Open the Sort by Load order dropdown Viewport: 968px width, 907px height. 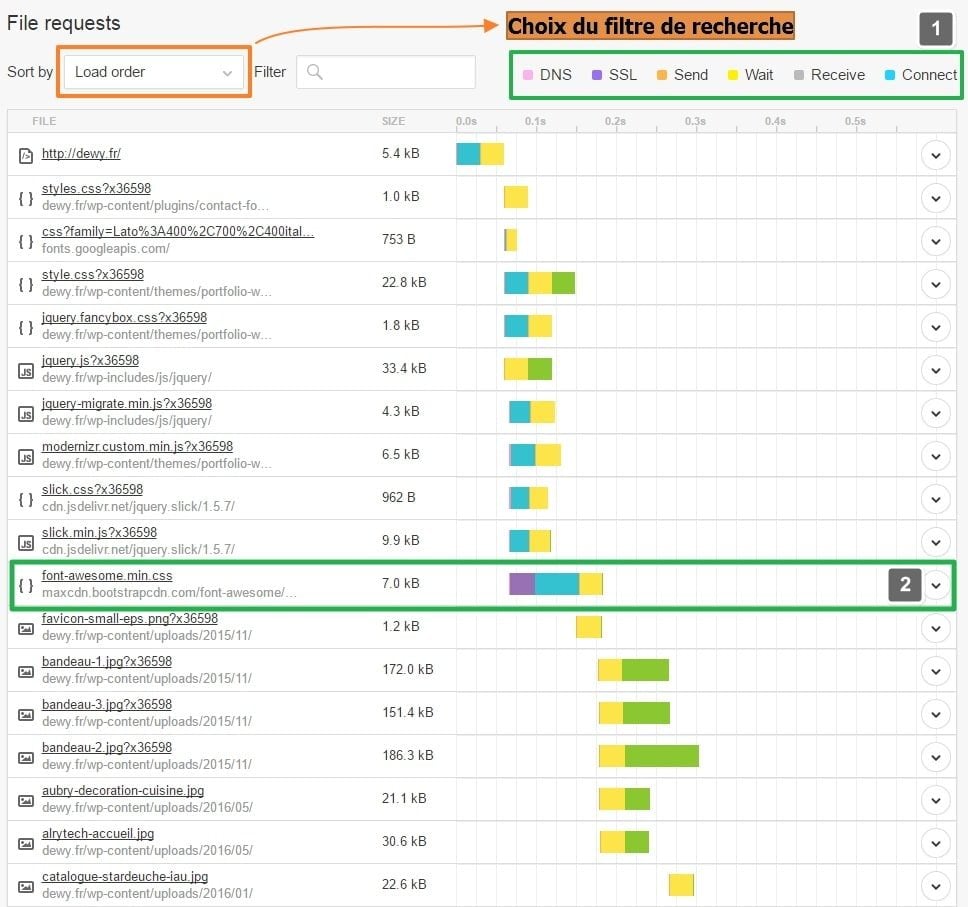(153, 72)
